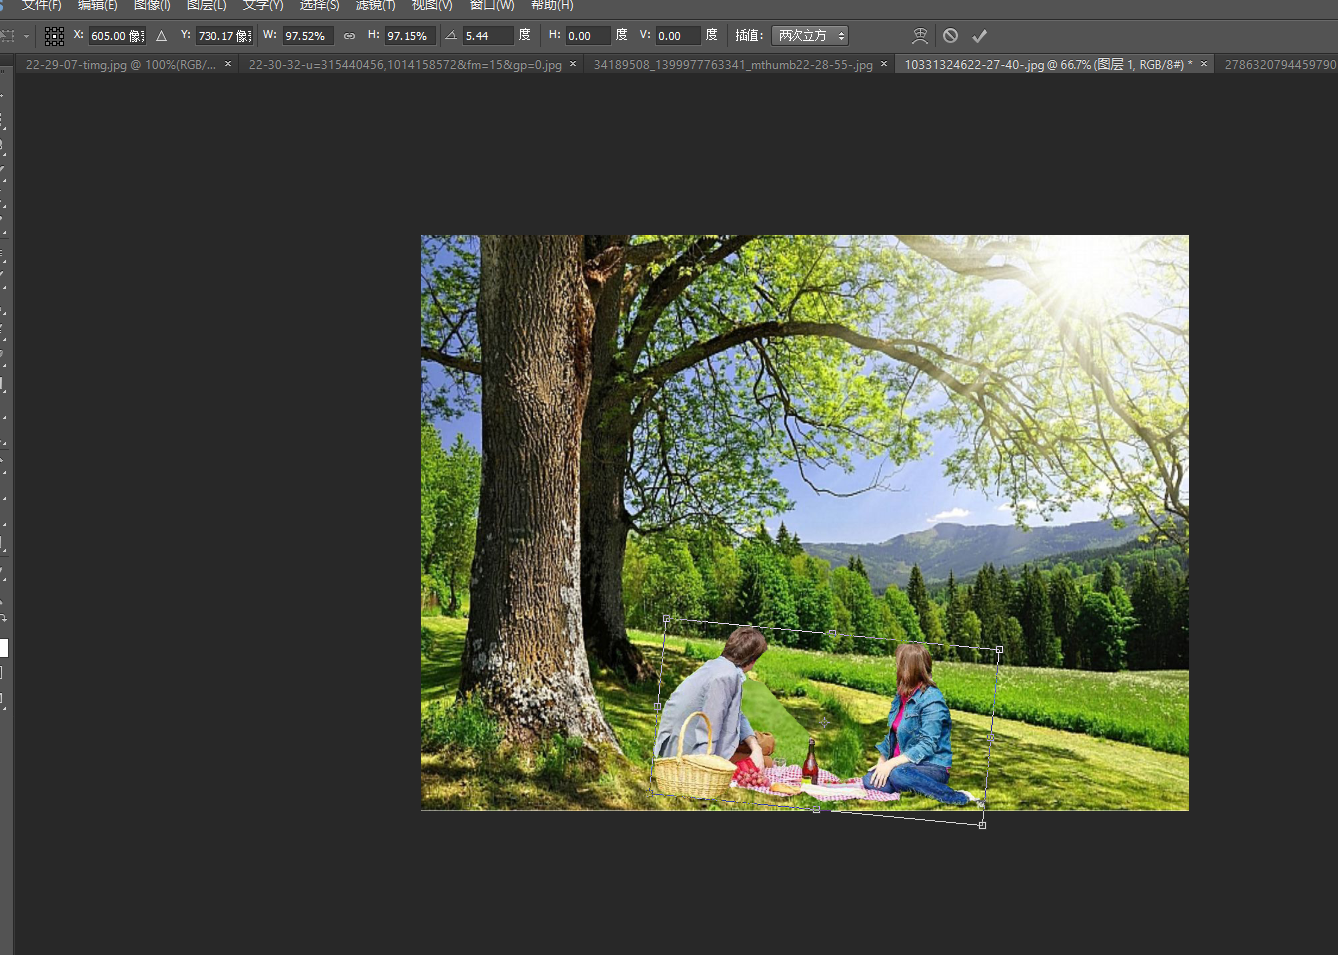1338x955 pixels.
Task: Open the 图层(L) menu
Action: pos(206,5)
